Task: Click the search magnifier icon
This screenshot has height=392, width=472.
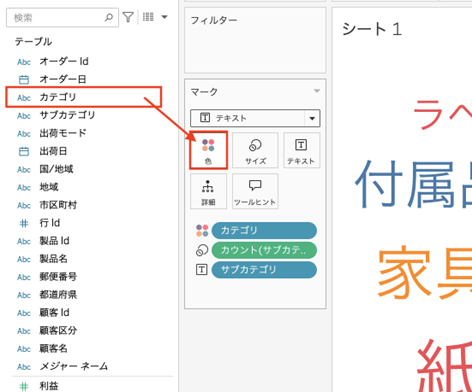Action: pyautogui.click(x=109, y=17)
